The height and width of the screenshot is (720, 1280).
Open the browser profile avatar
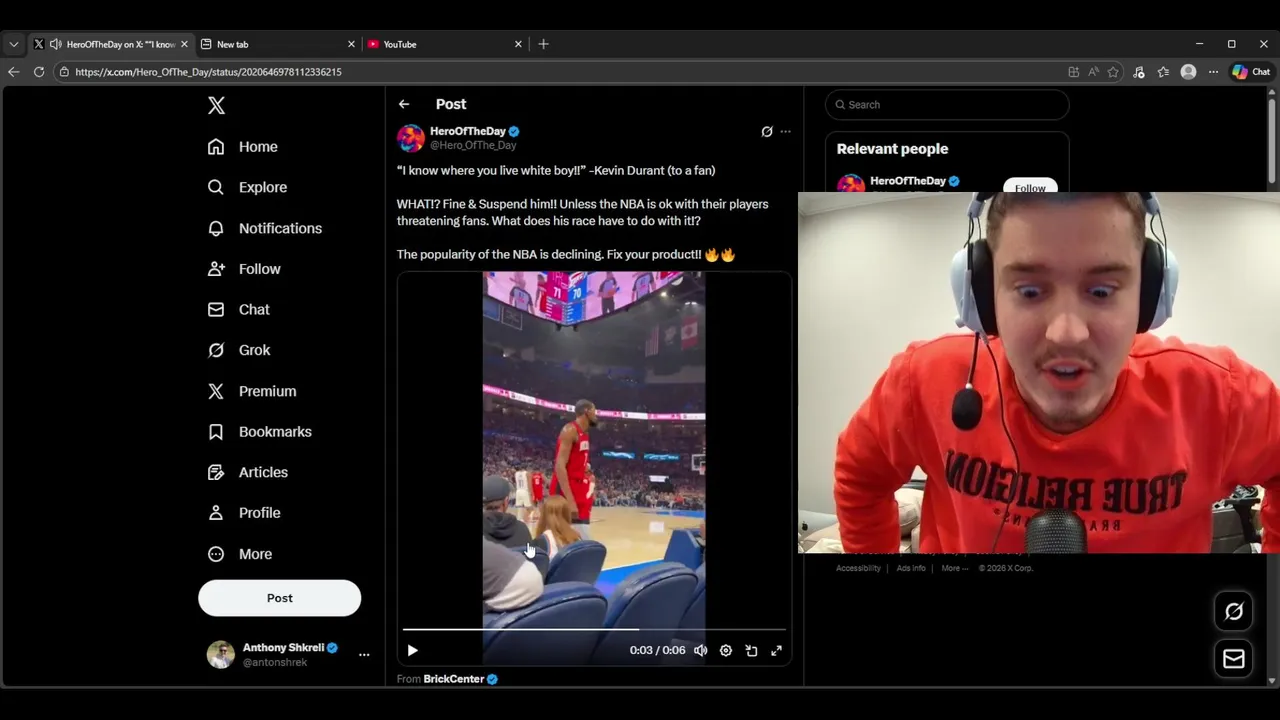(x=1188, y=72)
